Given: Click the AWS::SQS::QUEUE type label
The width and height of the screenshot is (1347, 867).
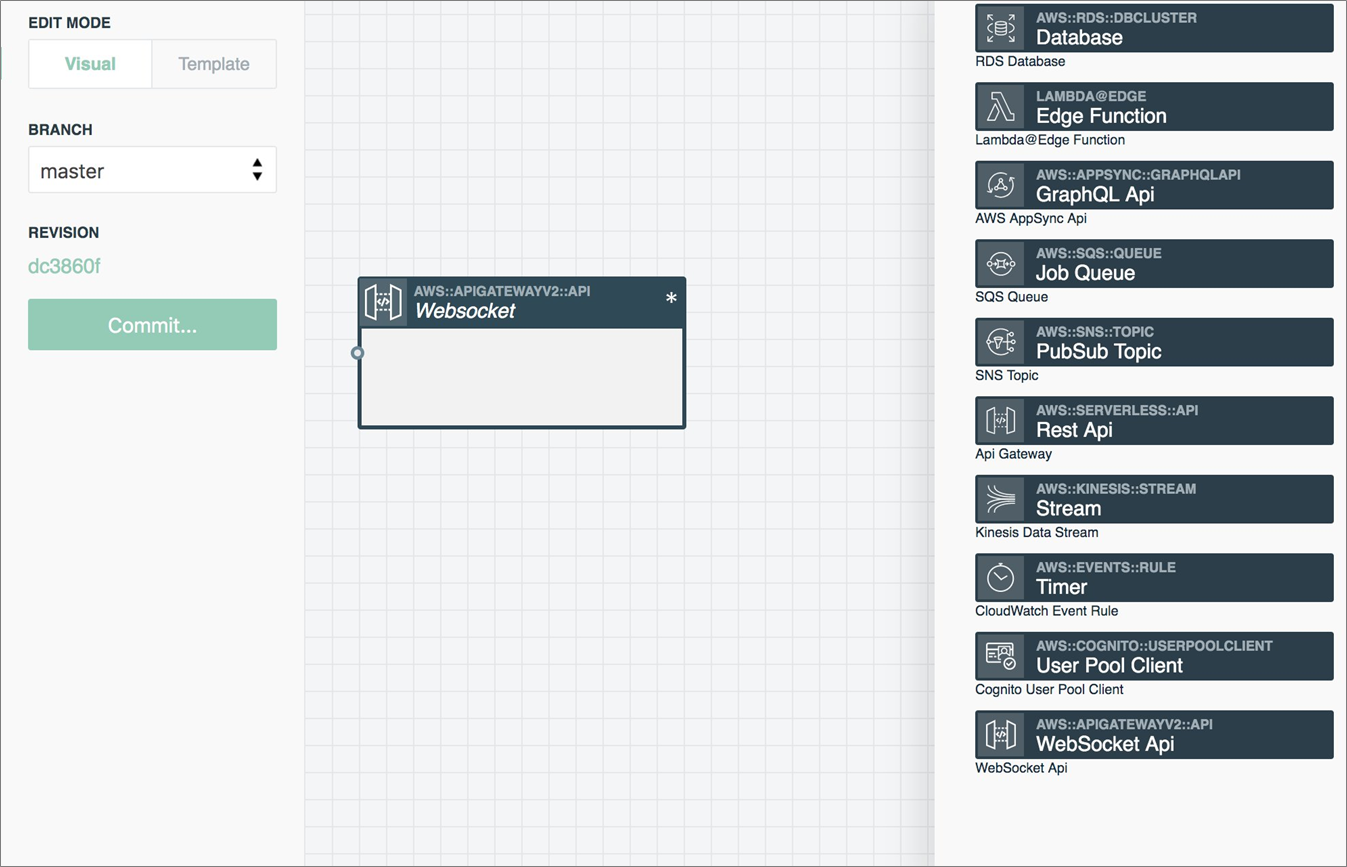Looking at the screenshot, I should pyautogui.click(x=1099, y=253).
